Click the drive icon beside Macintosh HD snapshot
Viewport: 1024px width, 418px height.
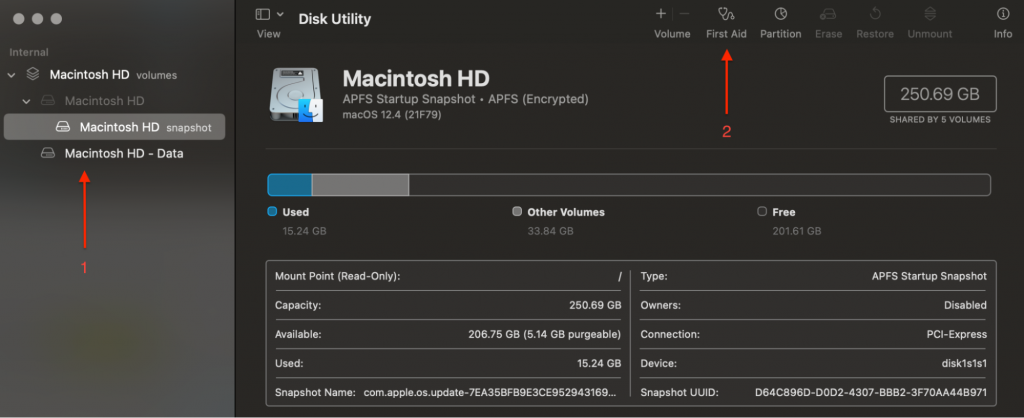click(x=63, y=127)
